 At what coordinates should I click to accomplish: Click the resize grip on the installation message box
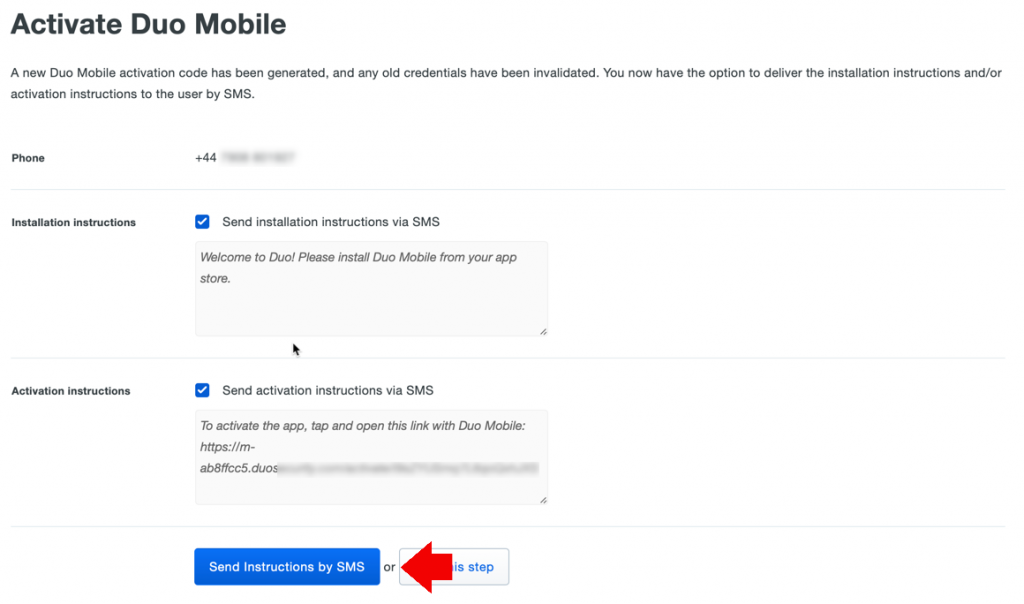click(543, 330)
